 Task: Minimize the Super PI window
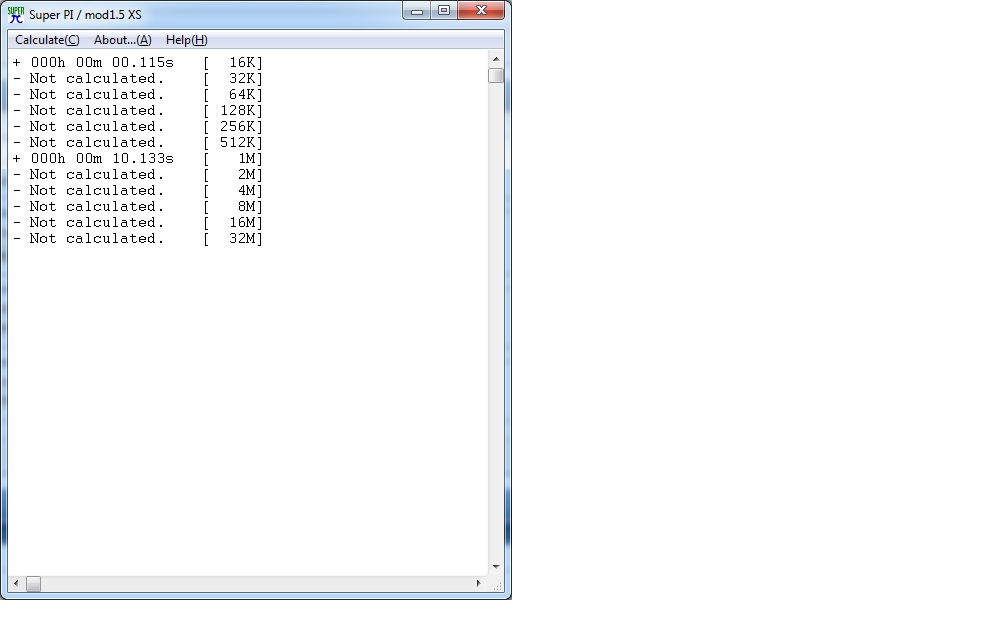coord(417,11)
